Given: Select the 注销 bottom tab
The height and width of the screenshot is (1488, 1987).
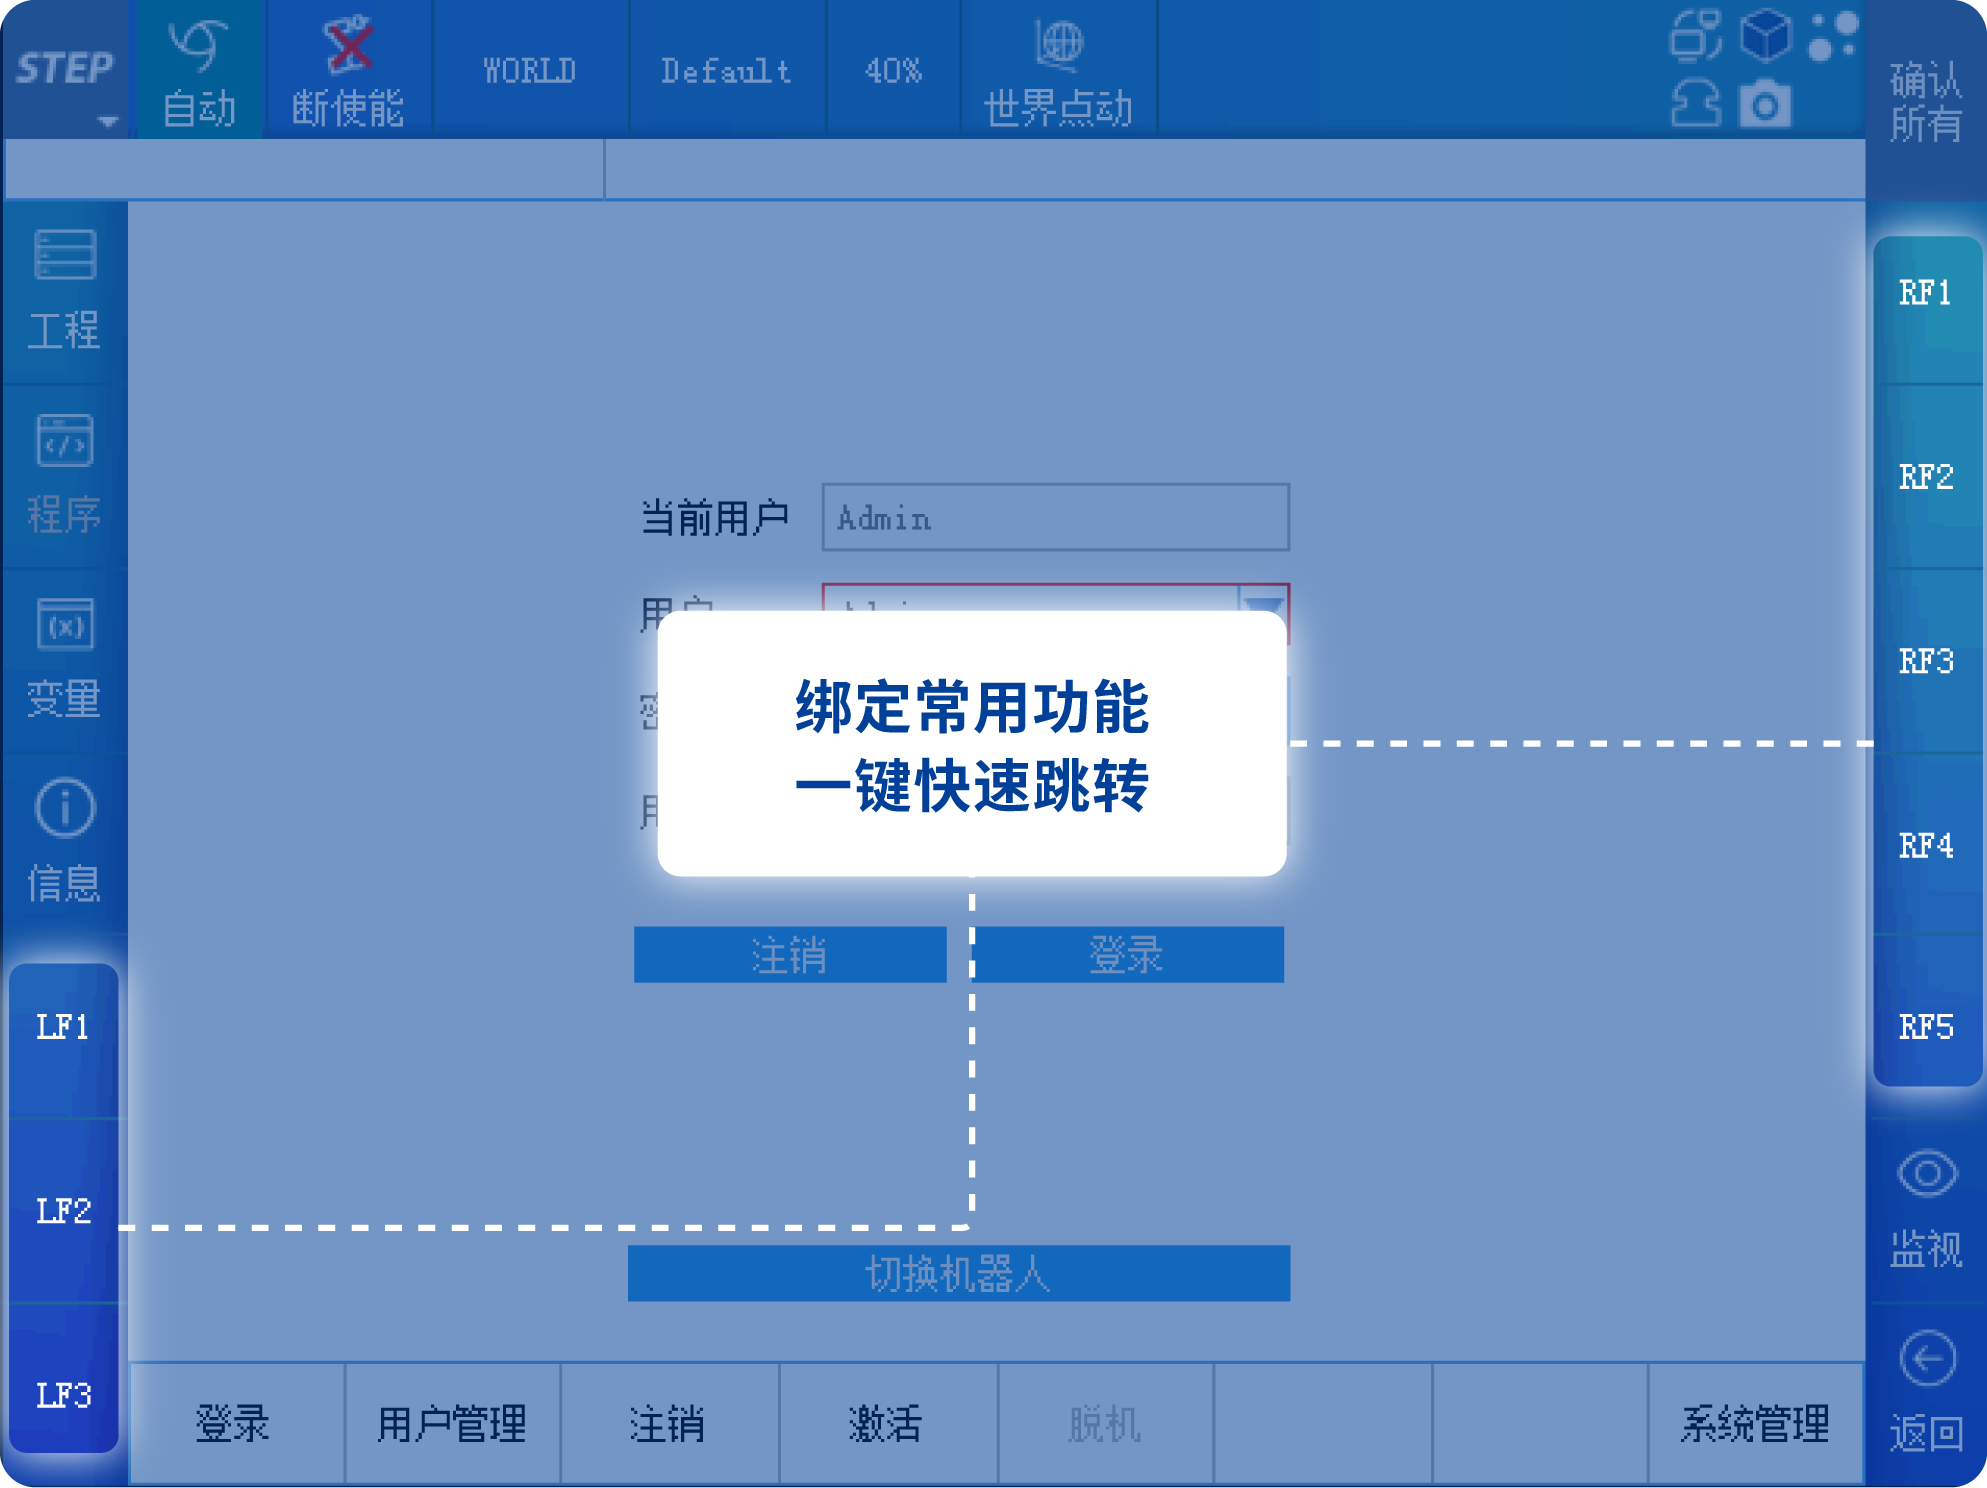Looking at the screenshot, I should pyautogui.click(x=670, y=1423).
